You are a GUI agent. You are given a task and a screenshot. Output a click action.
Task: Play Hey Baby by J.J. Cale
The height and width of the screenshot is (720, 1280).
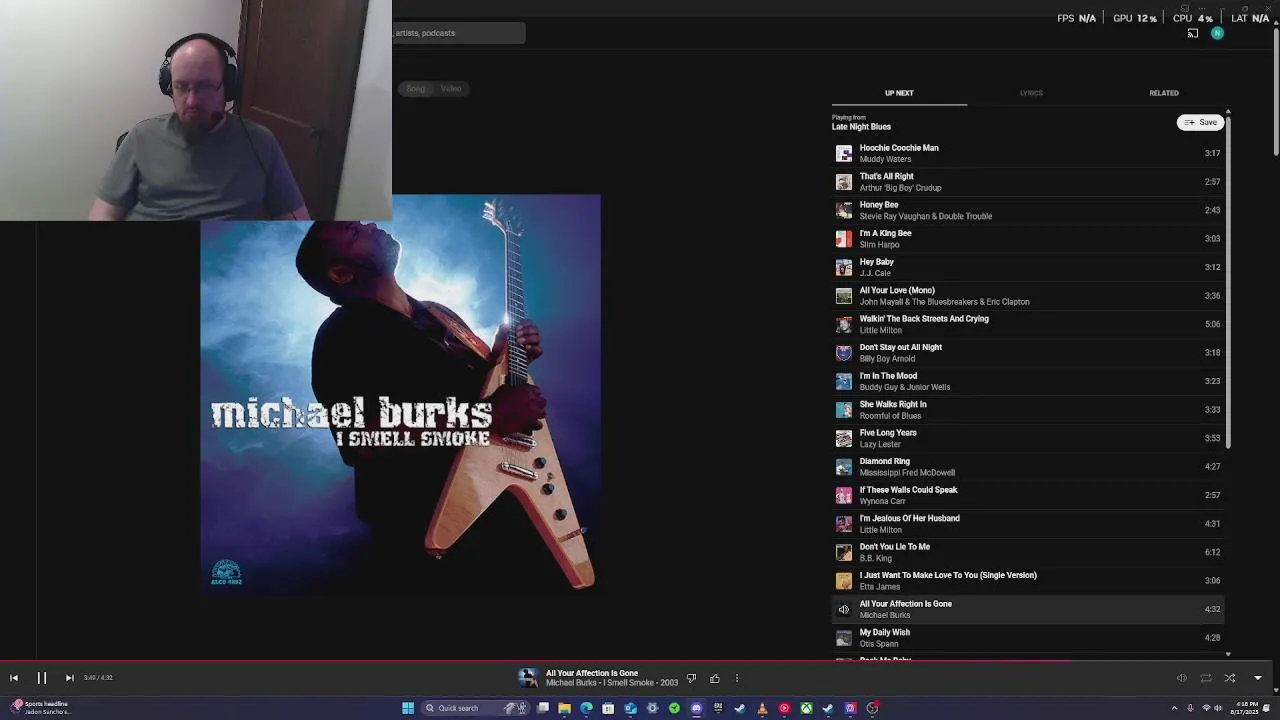(1027, 267)
